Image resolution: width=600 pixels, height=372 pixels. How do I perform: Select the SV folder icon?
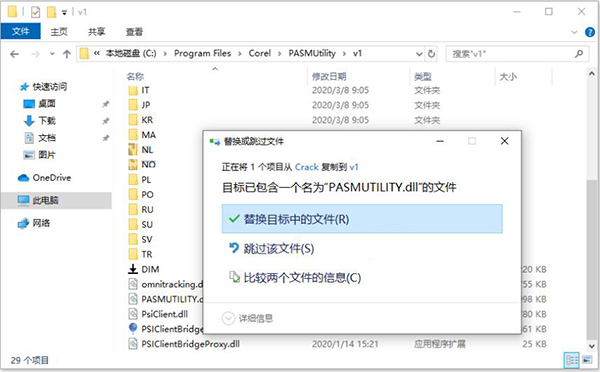(133, 239)
